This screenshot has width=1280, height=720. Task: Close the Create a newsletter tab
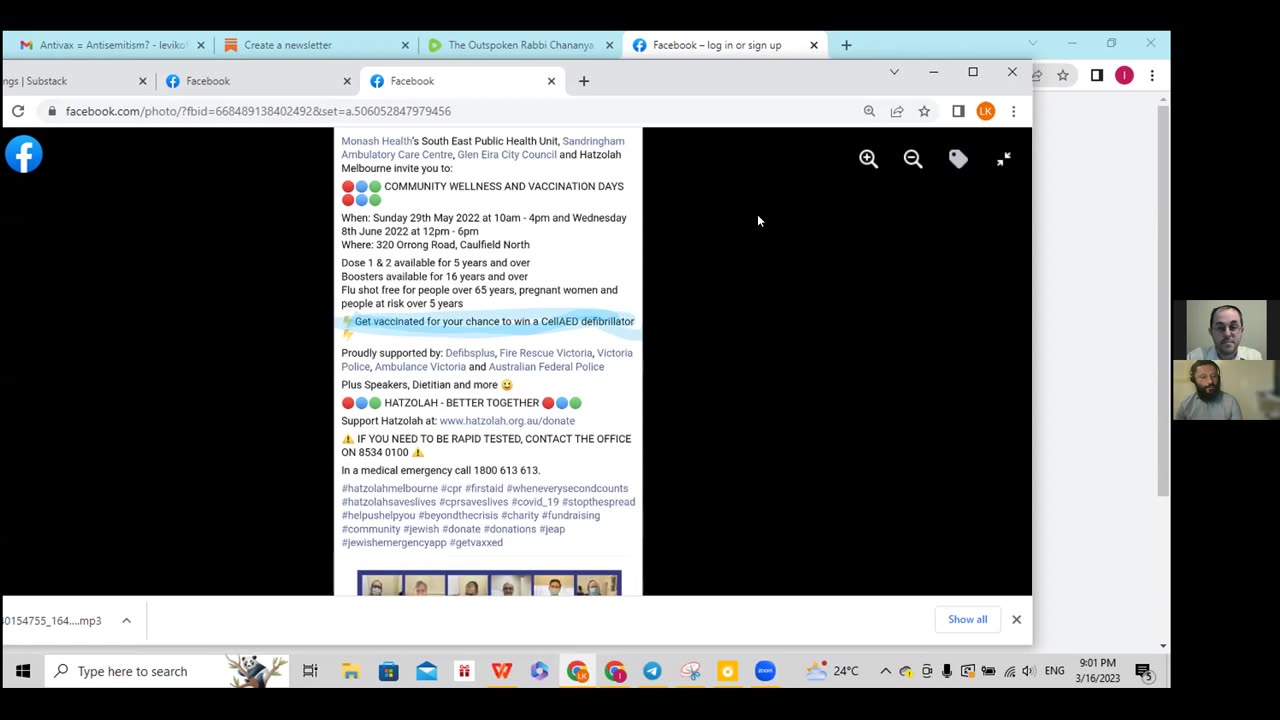click(405, 45)
